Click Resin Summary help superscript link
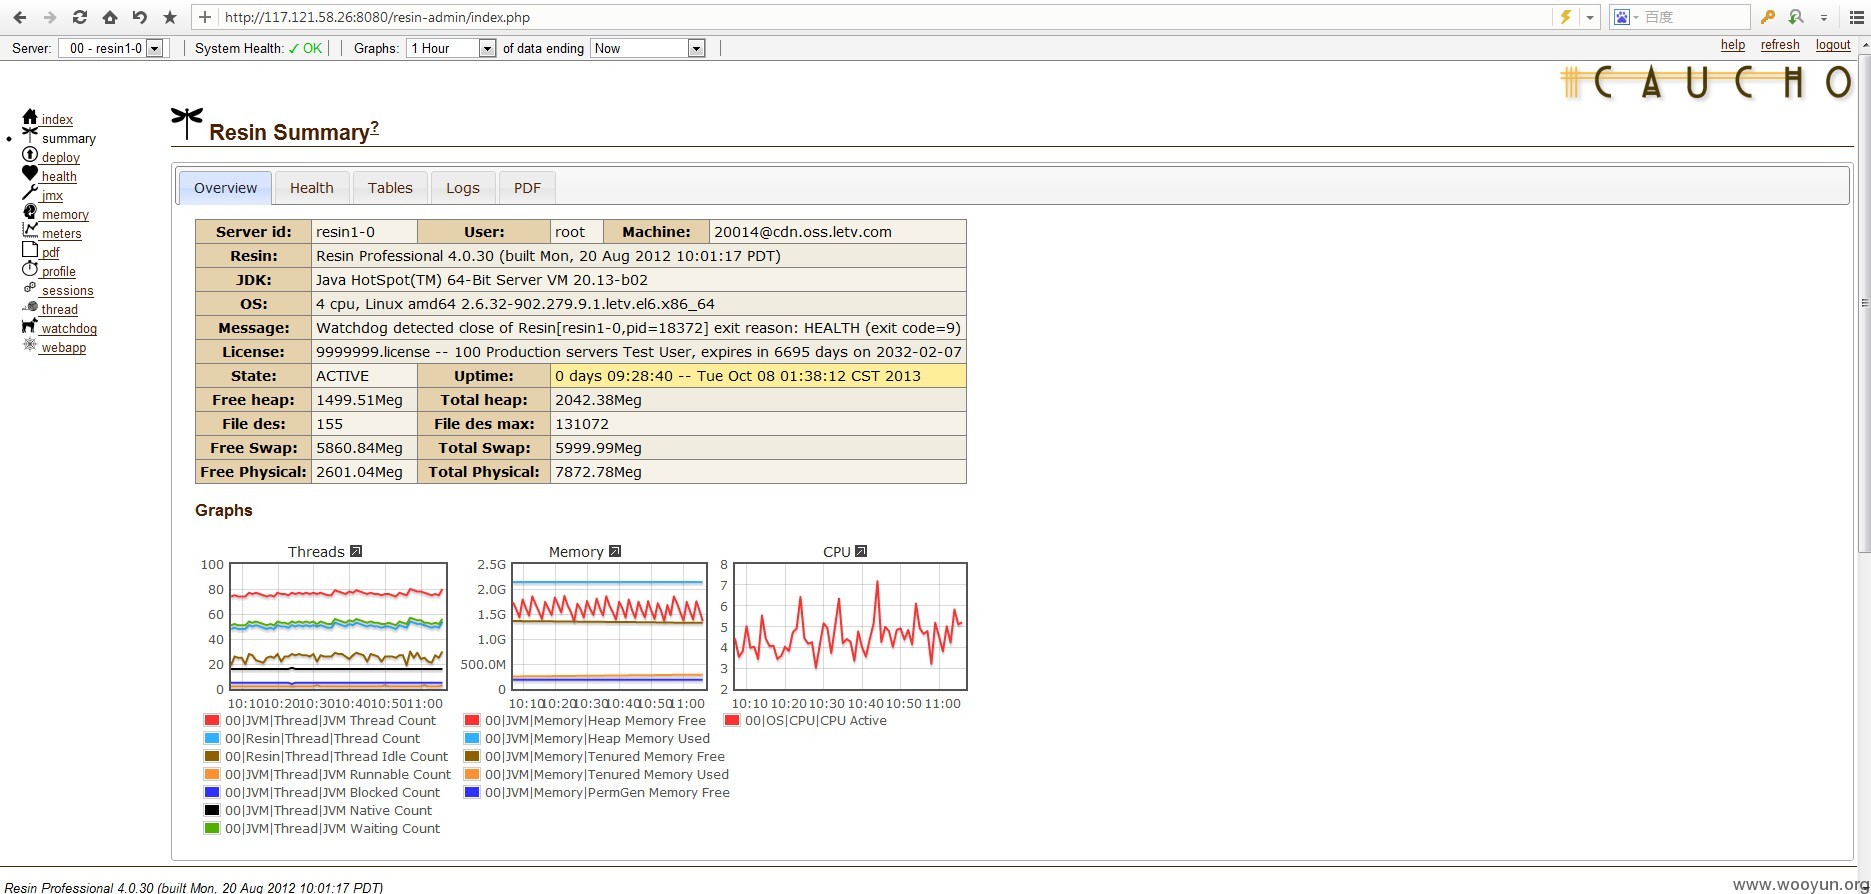The height and width of the screenshot is (894, 1871). coord(375,127)
